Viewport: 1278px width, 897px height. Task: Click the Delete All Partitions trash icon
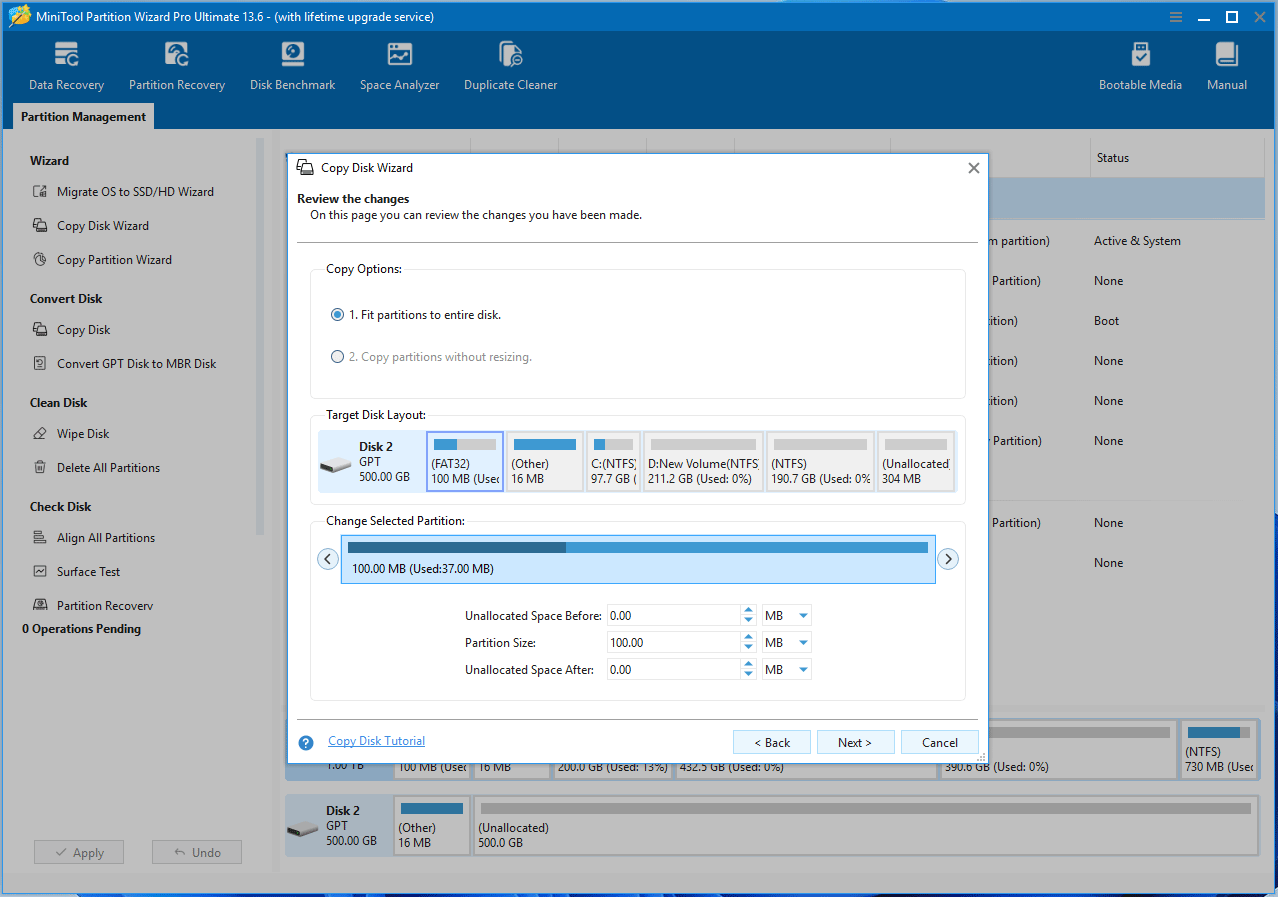(x=40, y=468)
